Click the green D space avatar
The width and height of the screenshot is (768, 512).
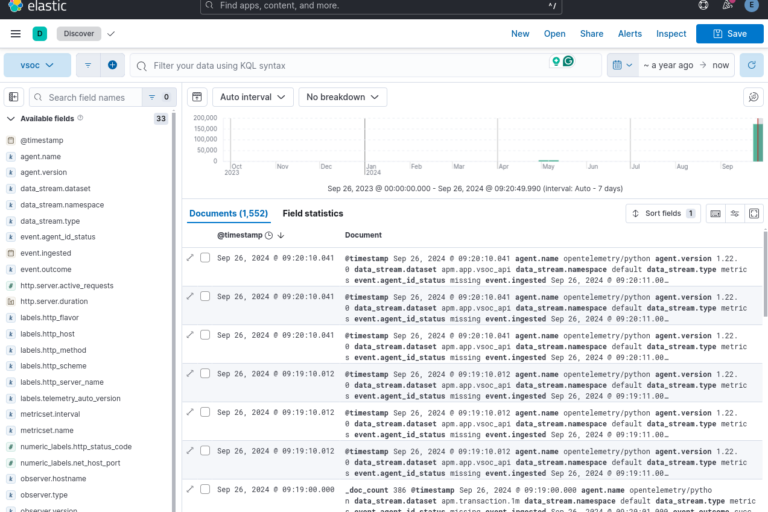(40, 34)
